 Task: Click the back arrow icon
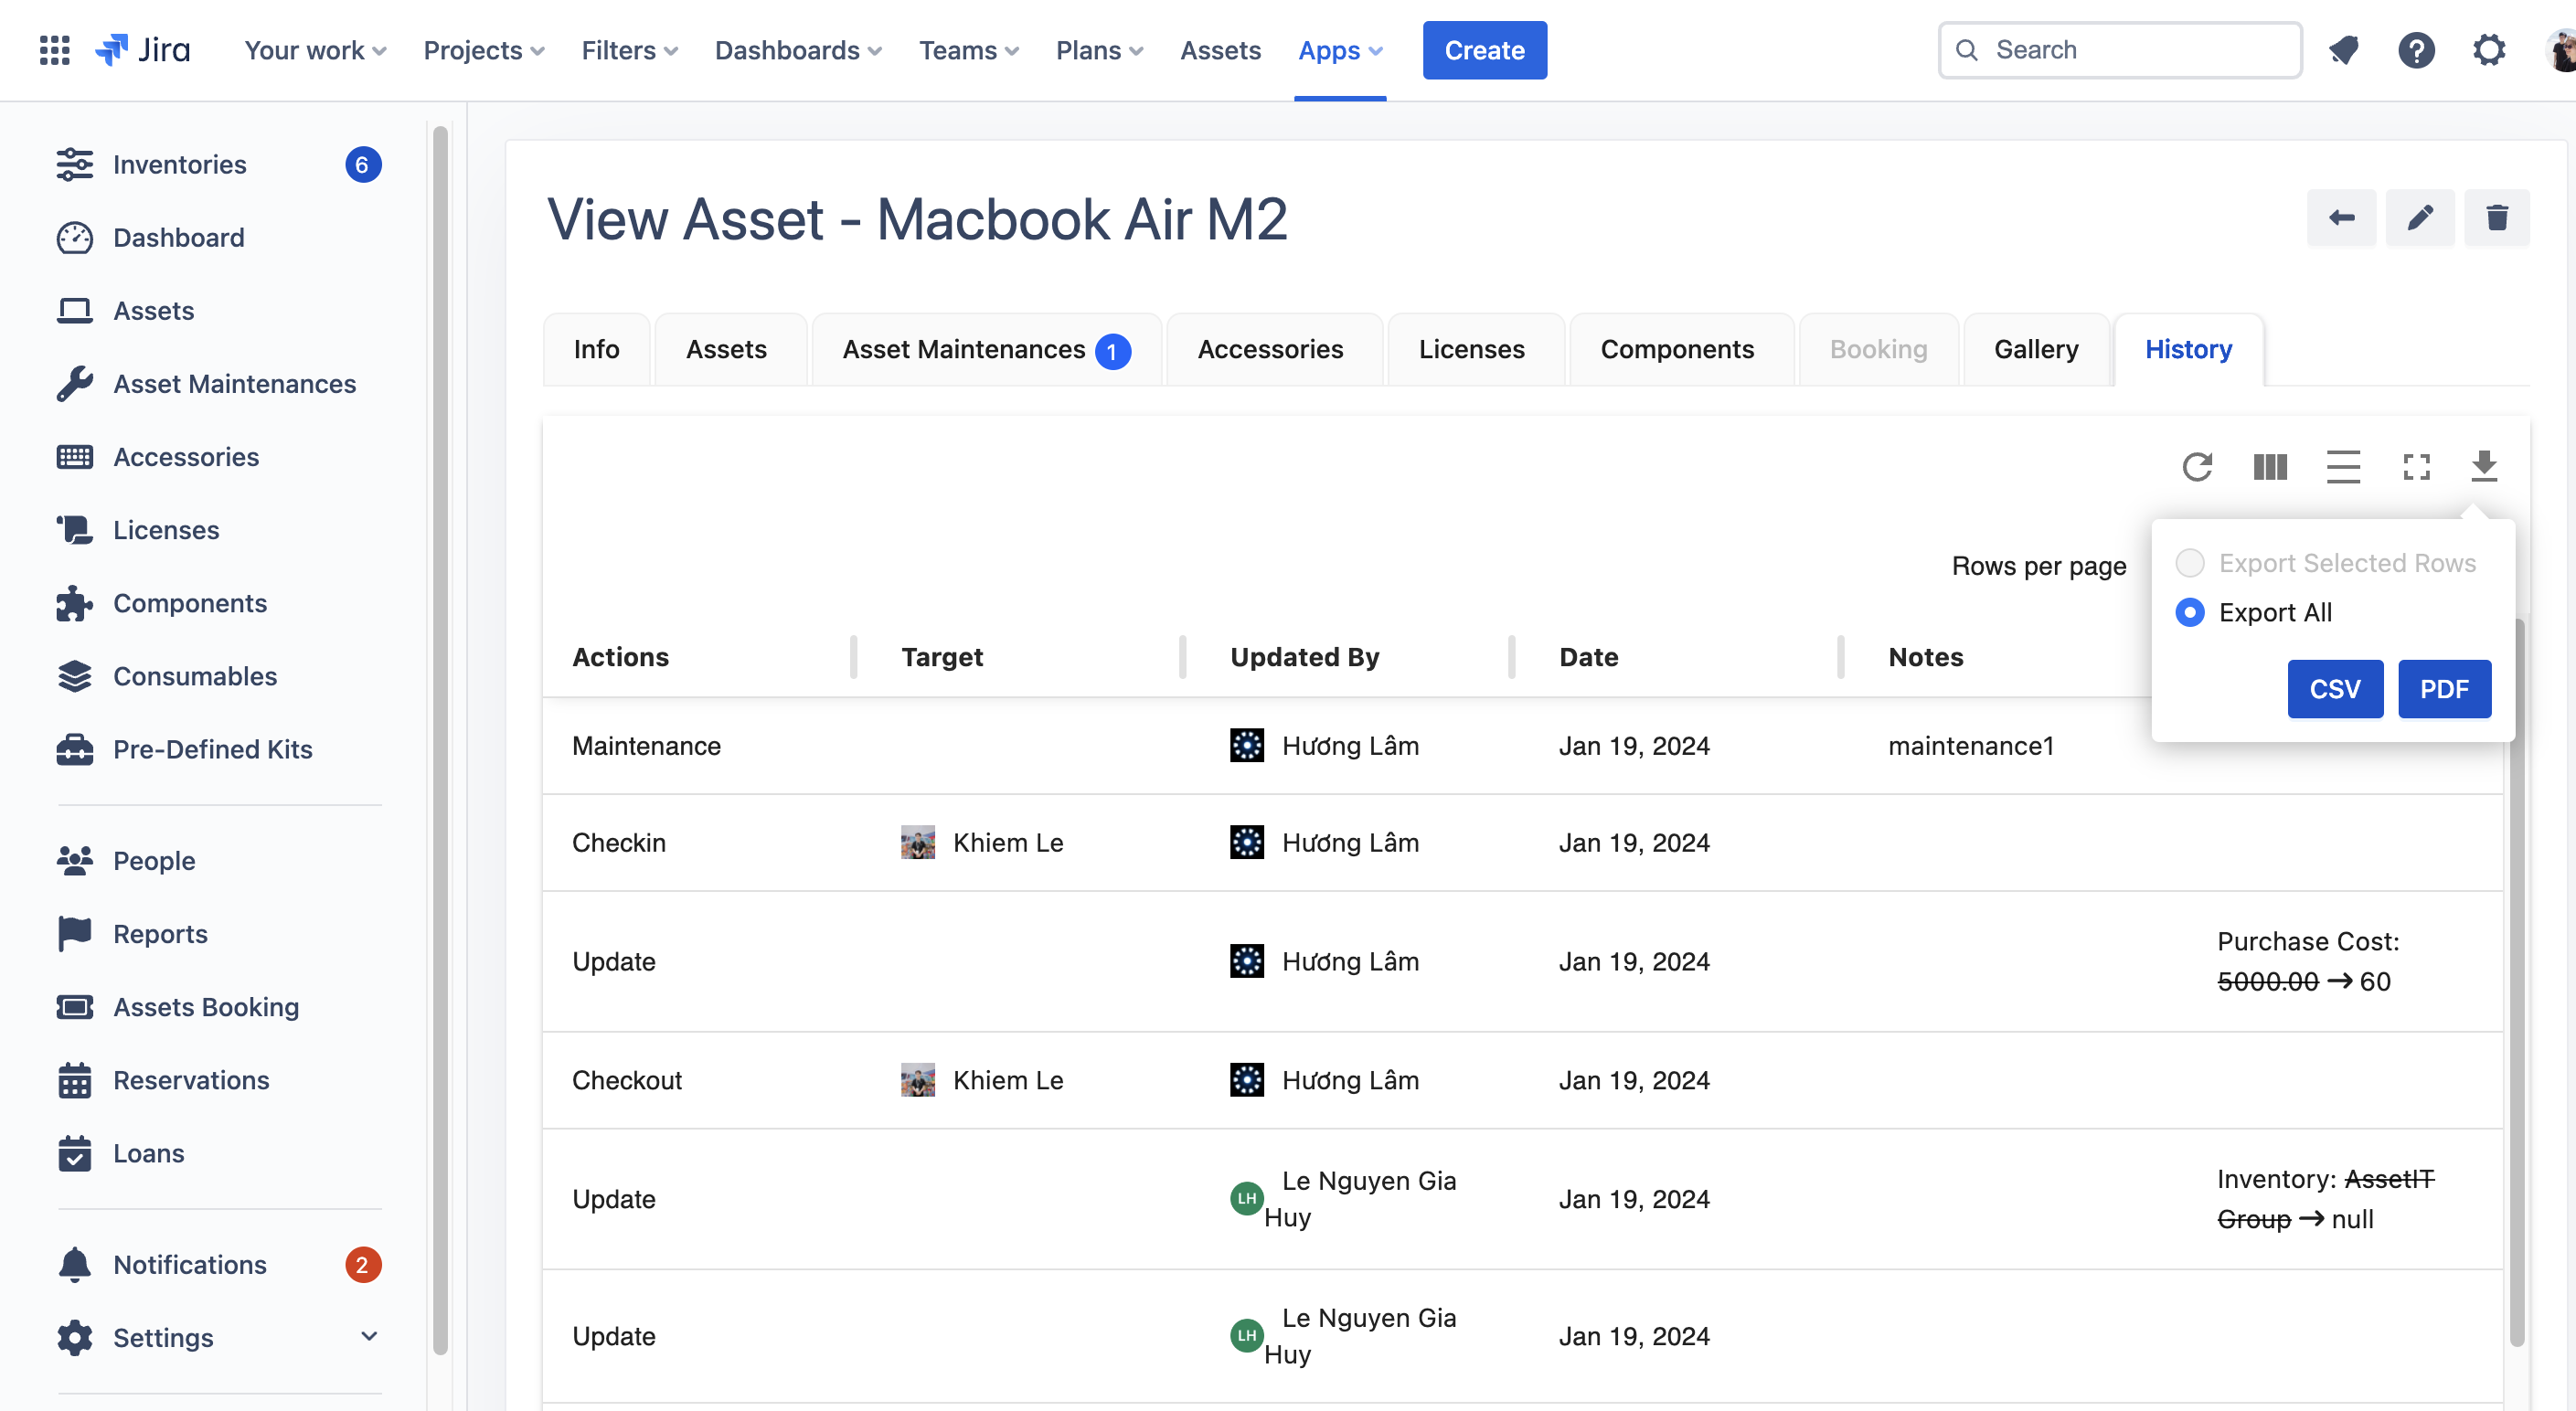[2341, 218]
